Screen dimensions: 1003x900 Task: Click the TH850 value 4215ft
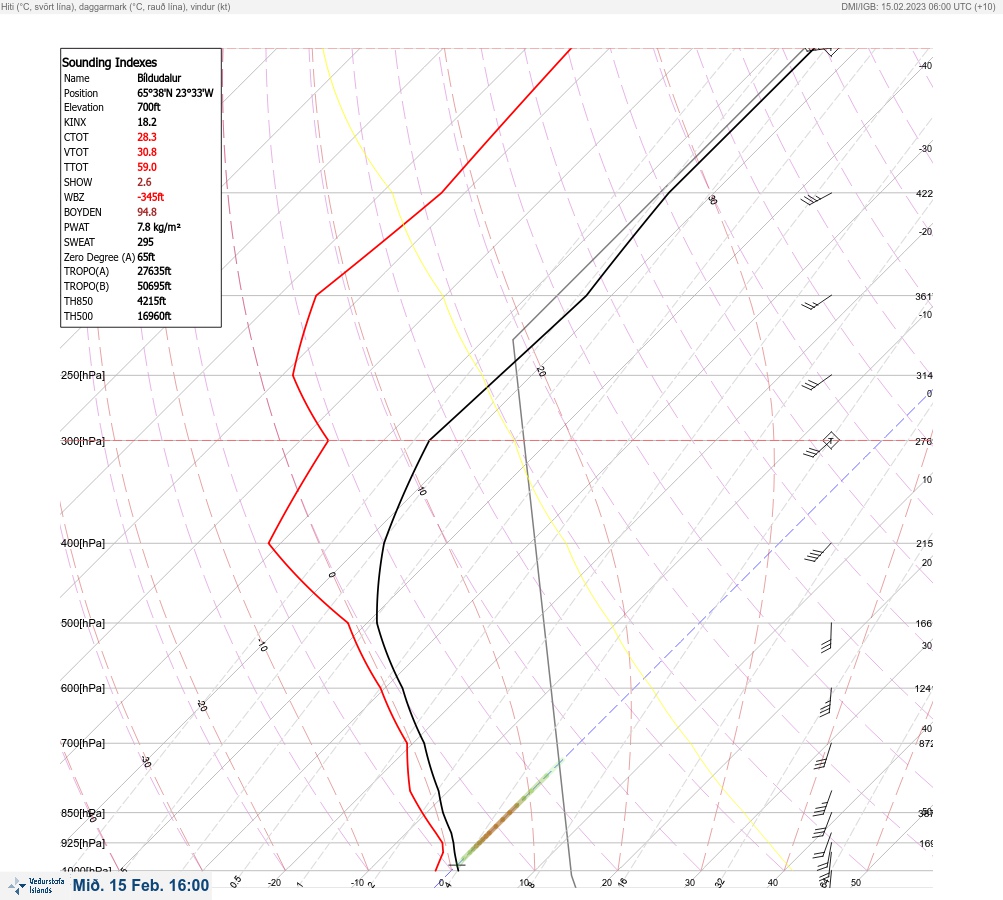[x=152, y=301]
